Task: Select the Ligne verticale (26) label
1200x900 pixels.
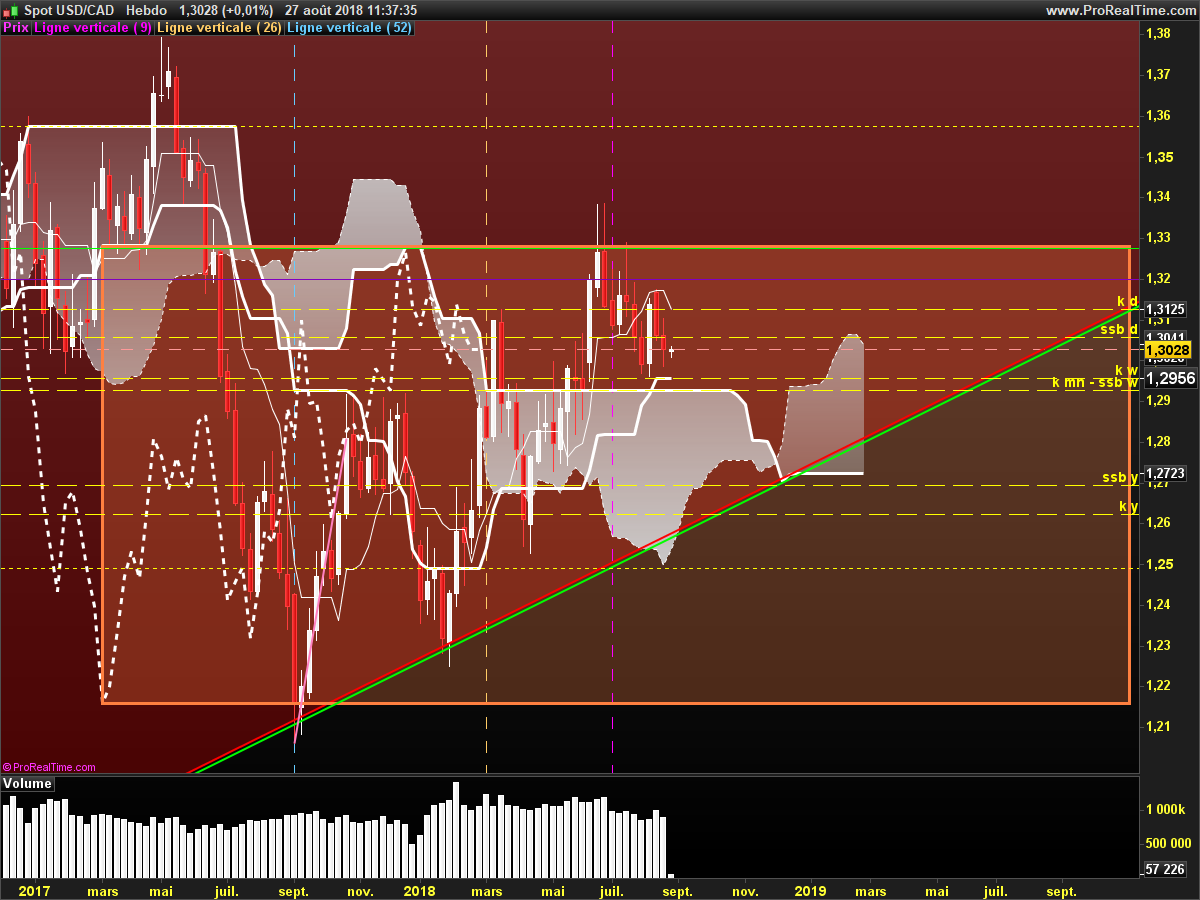Action: click(220, 28)
